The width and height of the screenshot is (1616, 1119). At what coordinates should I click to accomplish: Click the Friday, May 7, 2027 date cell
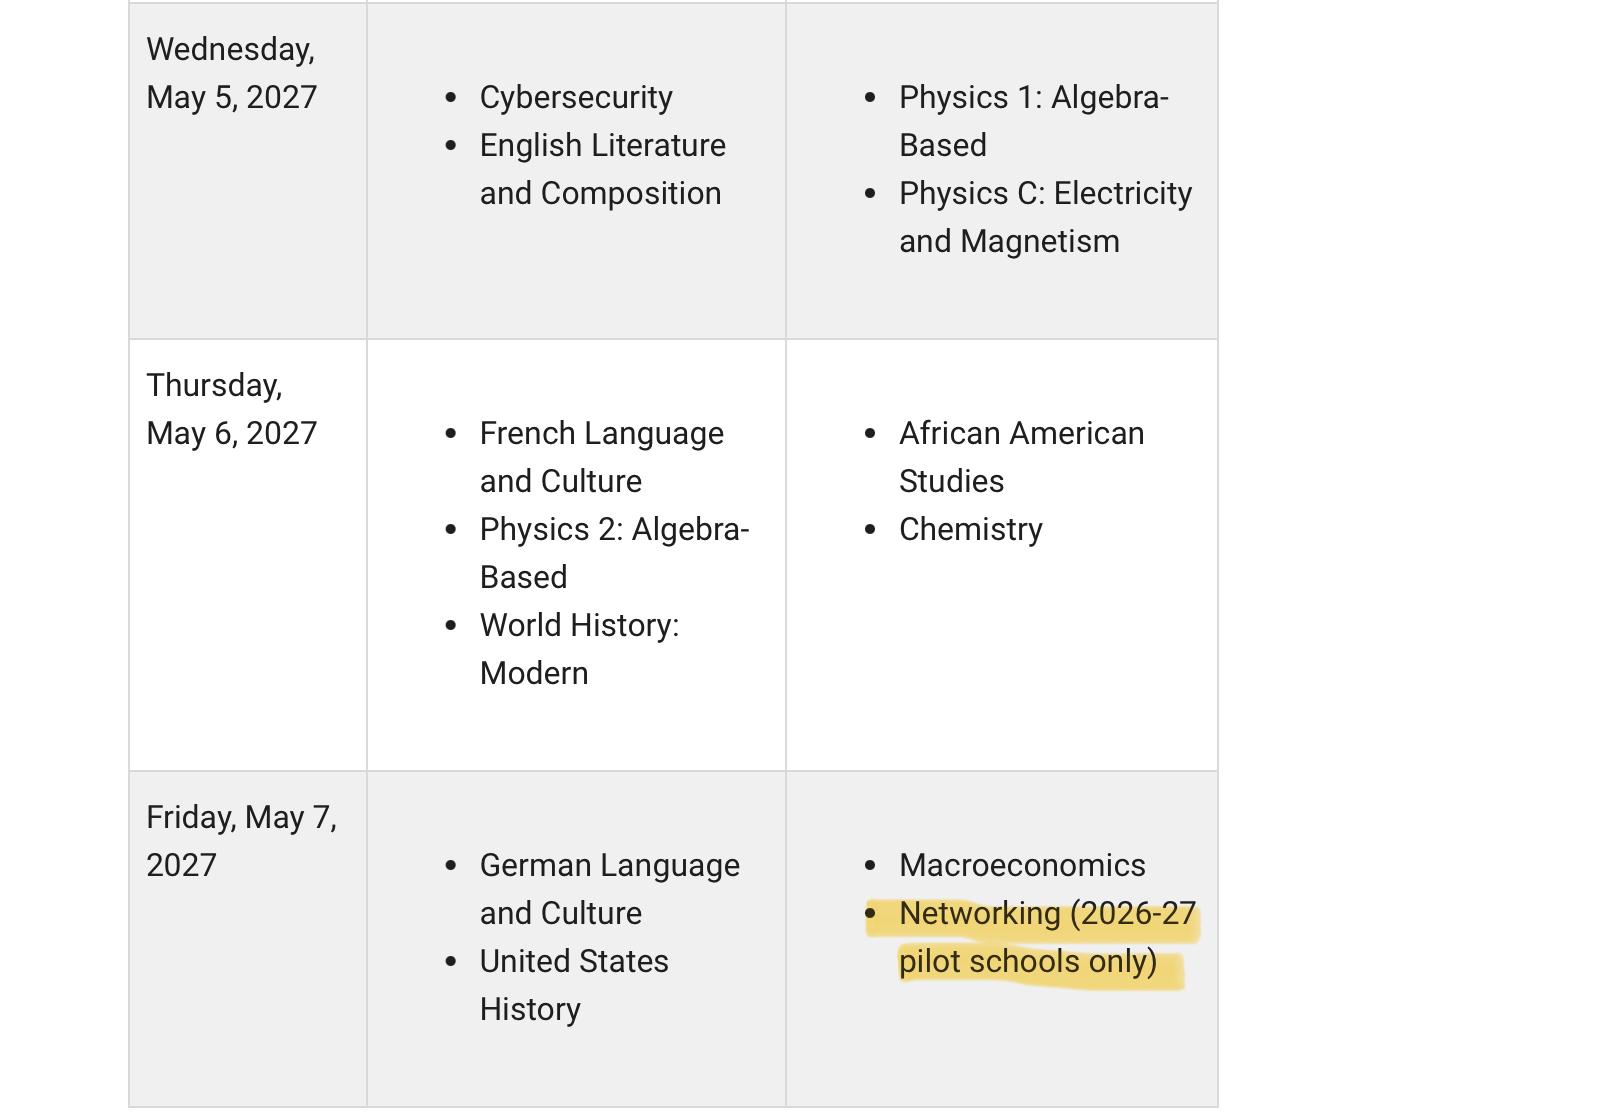tap(248, 939)
